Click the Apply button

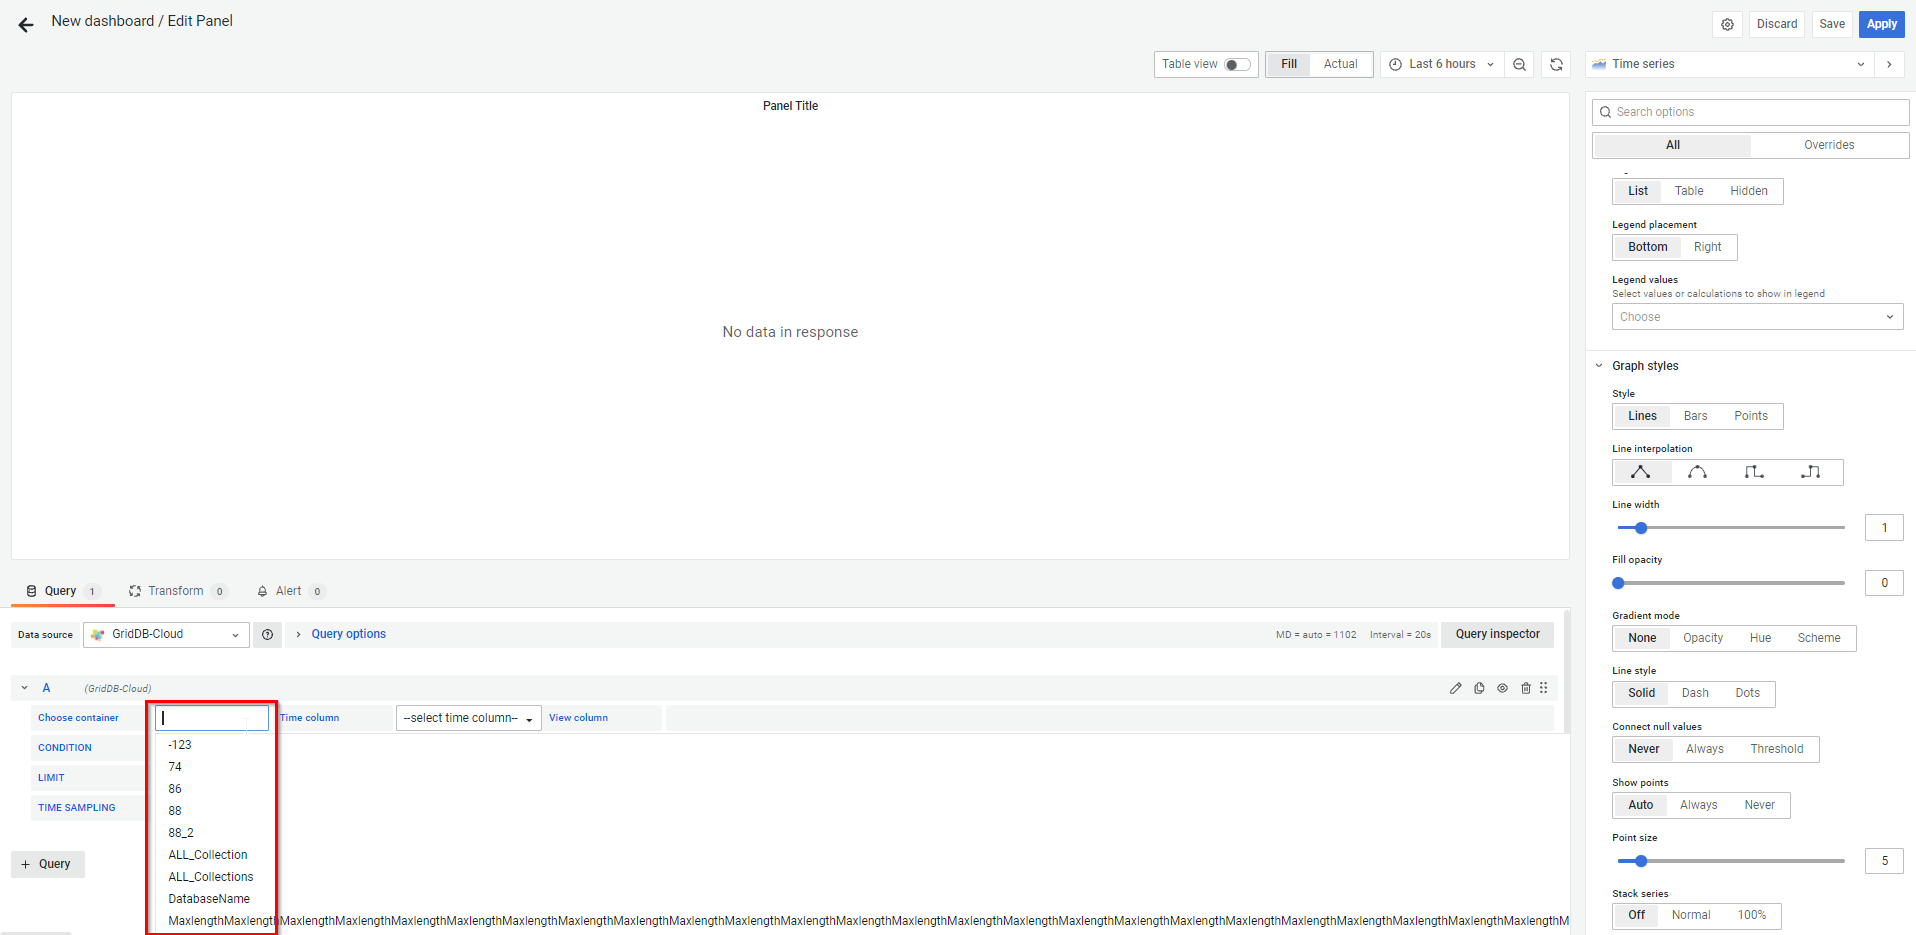tap(1881, 24)
